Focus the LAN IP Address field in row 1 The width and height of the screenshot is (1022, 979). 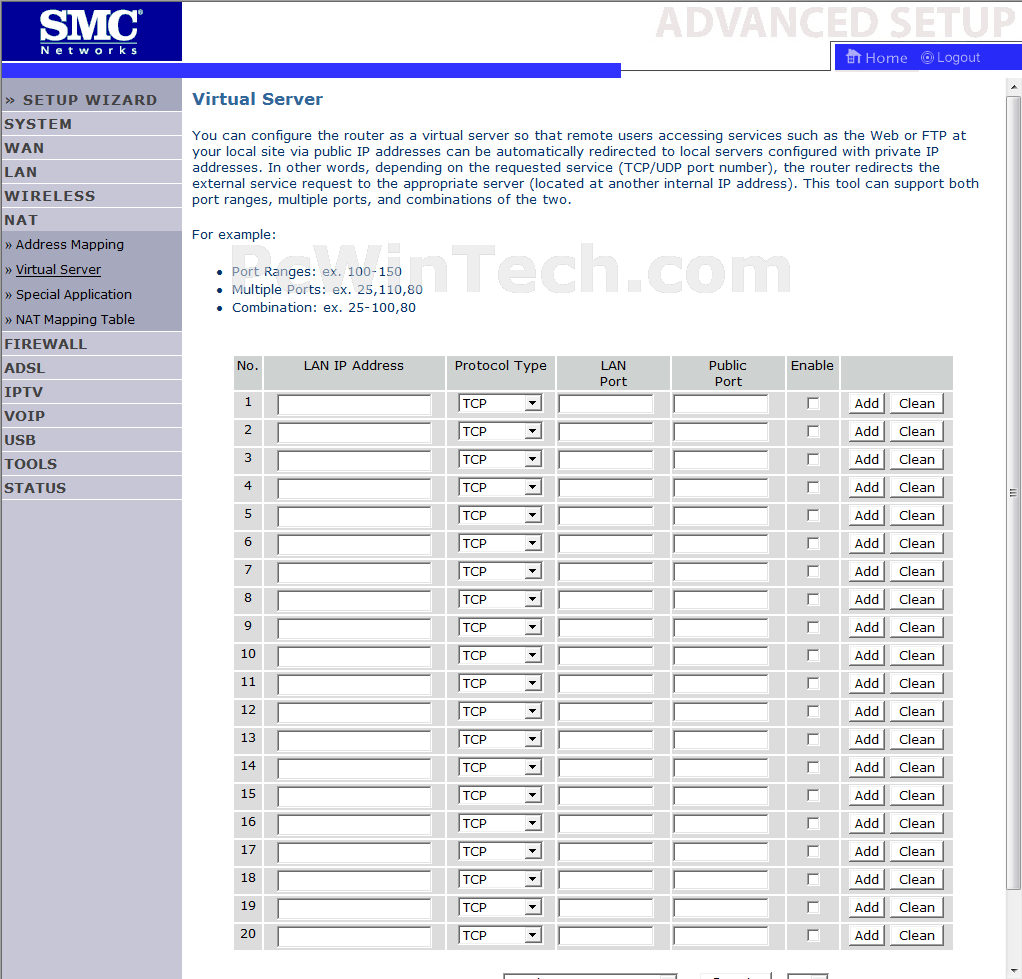point(354,404)
